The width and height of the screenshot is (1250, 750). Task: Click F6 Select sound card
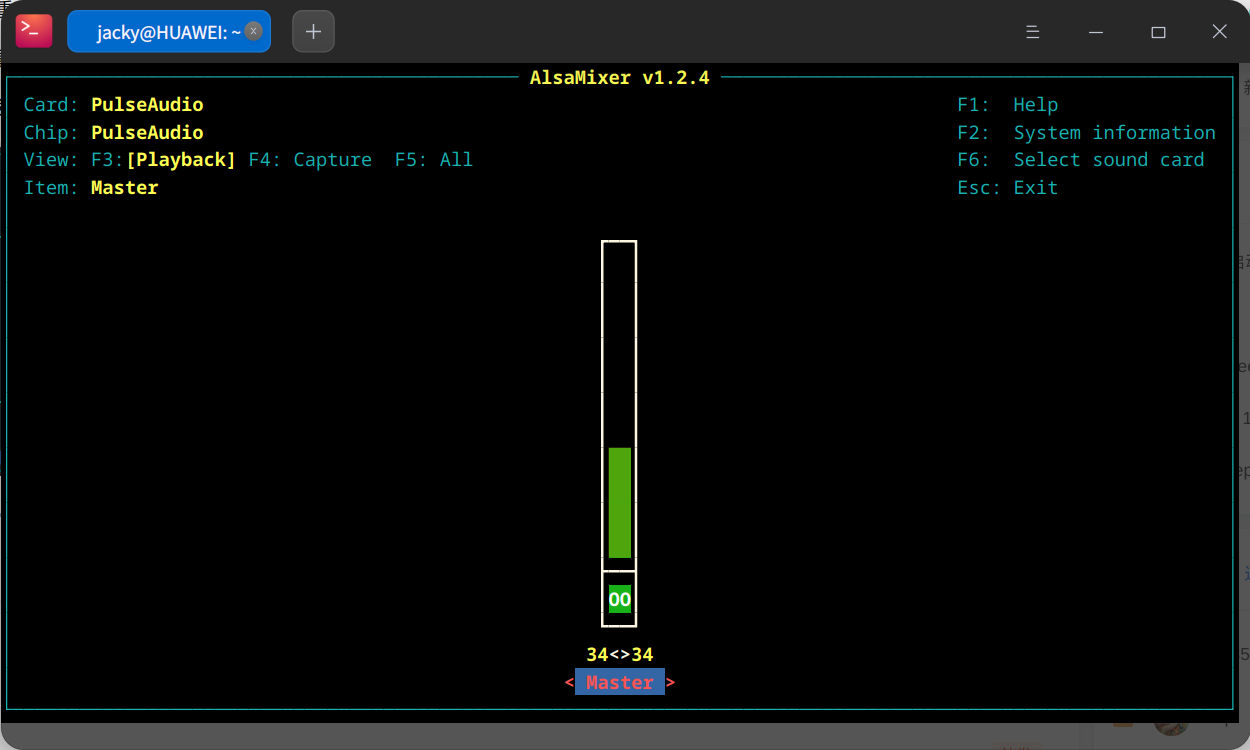(1080, 160)
